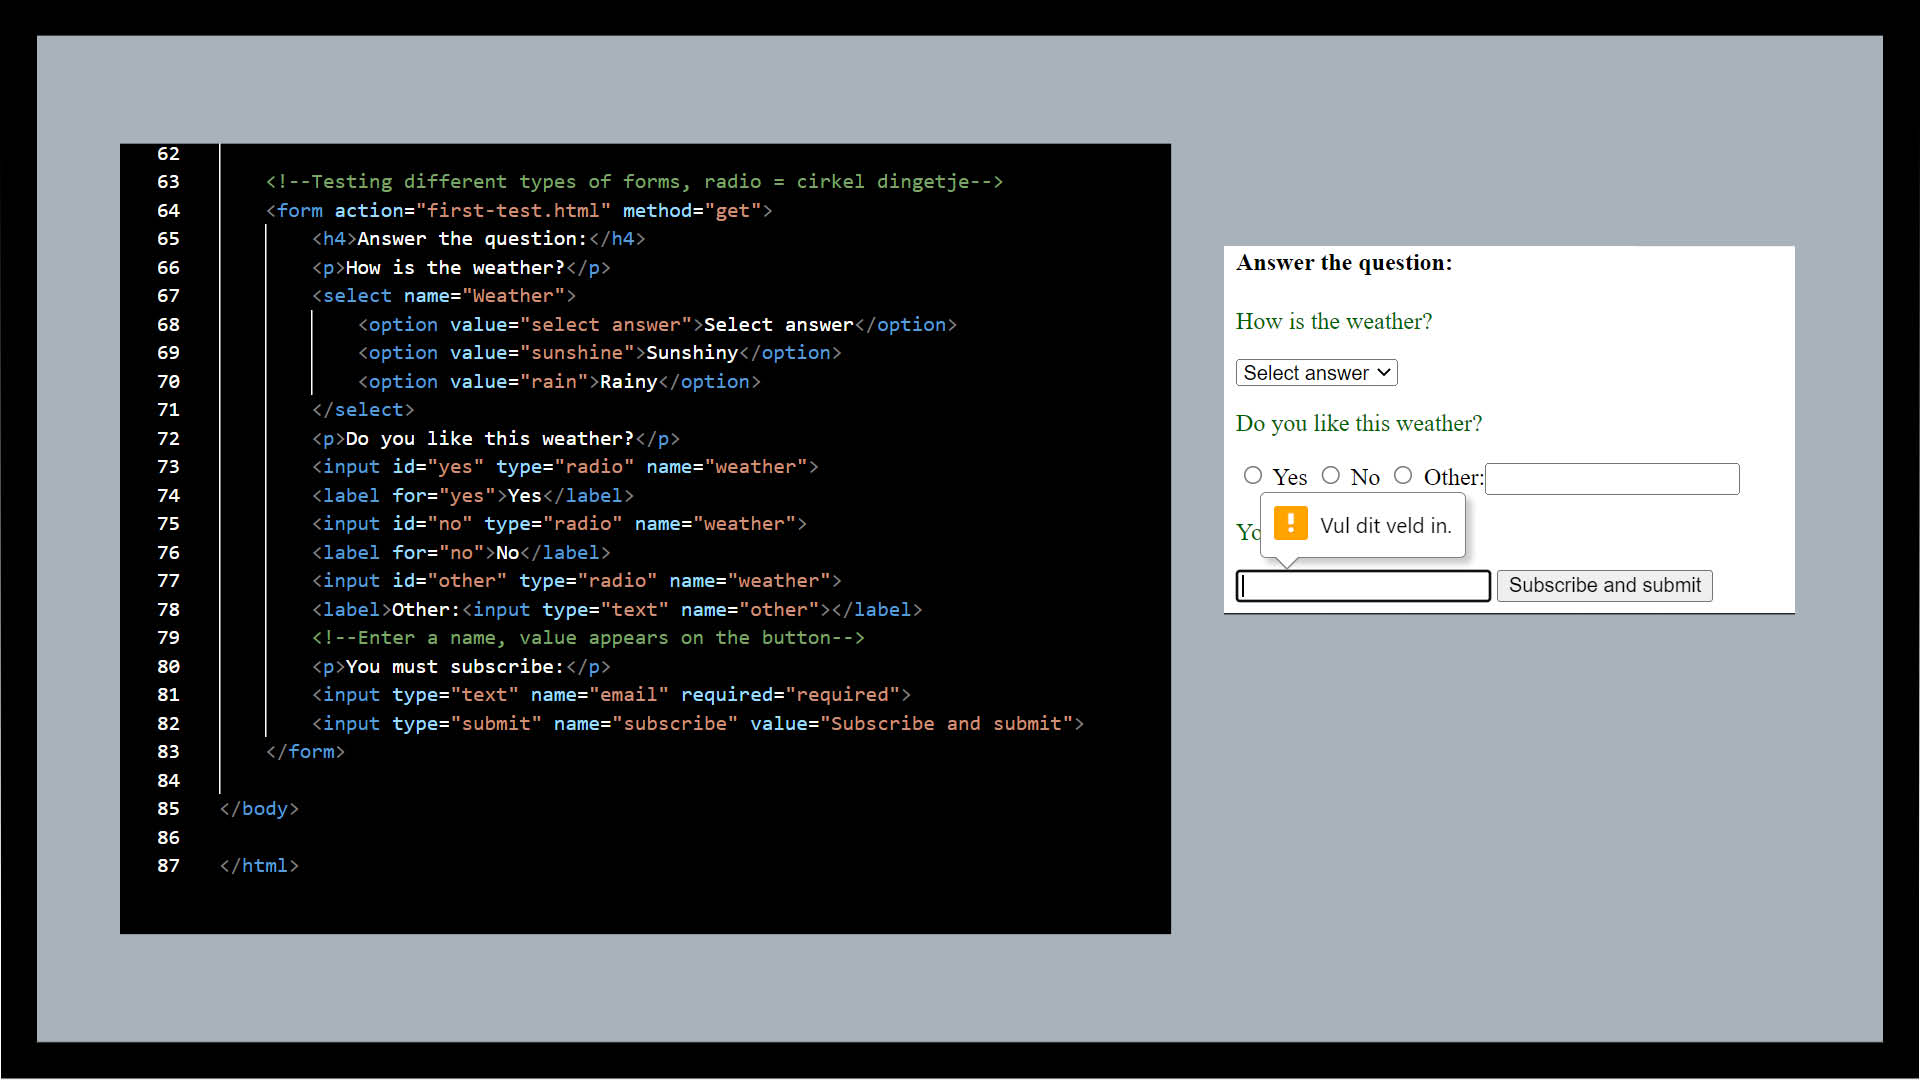Click the 'Rainy' option text on line 70

tap(629, 381)
